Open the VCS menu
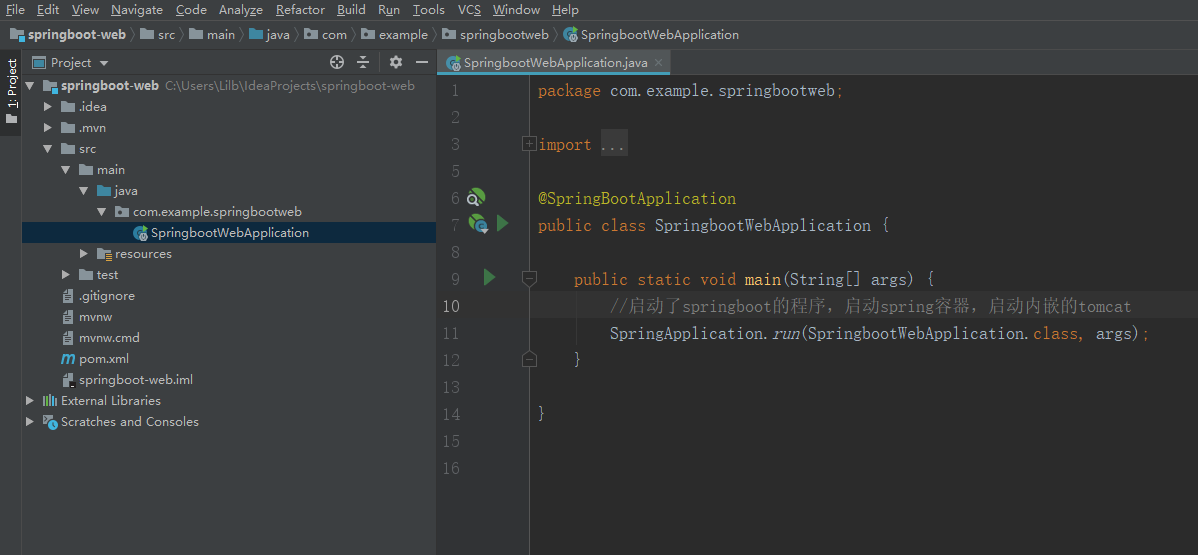 click(469, 10)
